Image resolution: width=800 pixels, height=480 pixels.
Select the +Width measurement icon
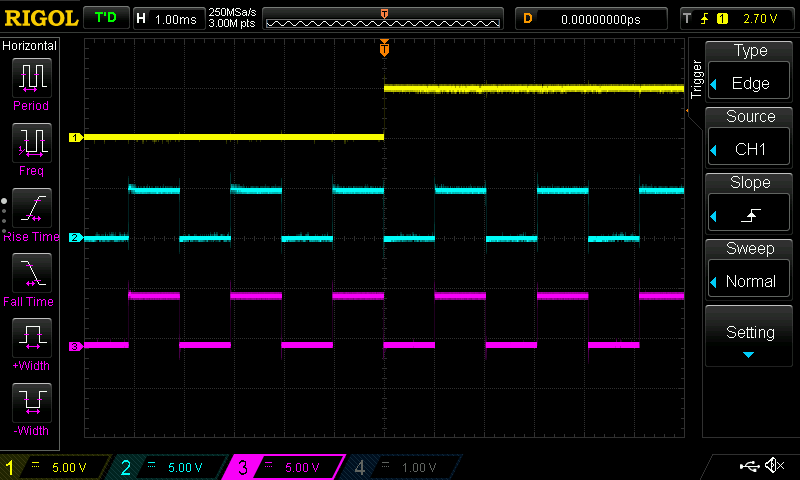32,337
